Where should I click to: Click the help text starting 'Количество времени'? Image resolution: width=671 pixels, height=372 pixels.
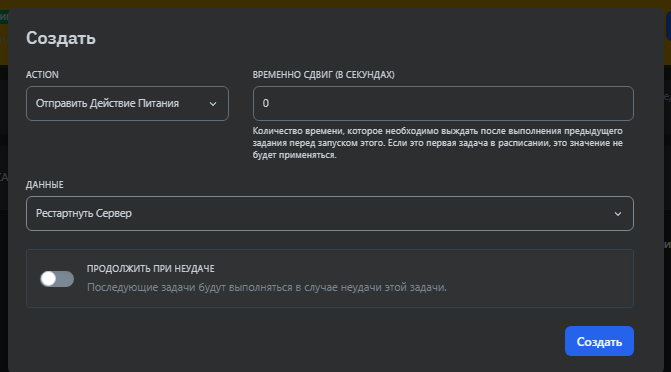[437, 143]
